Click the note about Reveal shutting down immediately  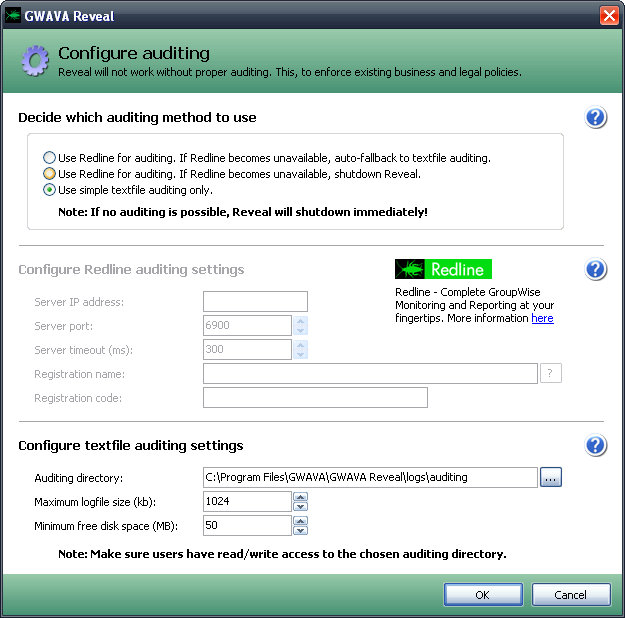click(243, 212)
